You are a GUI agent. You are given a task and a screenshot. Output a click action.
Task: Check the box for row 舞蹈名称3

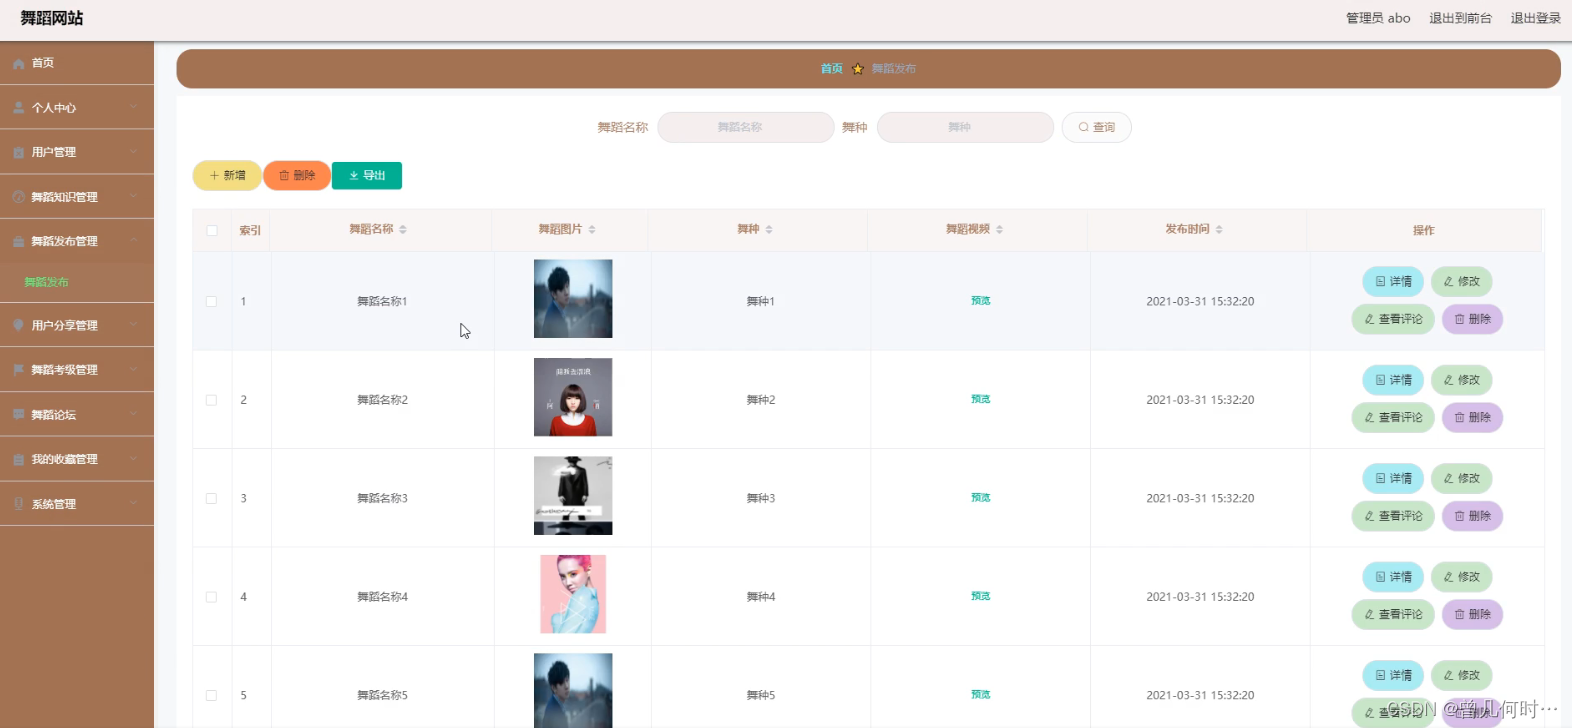212,498
